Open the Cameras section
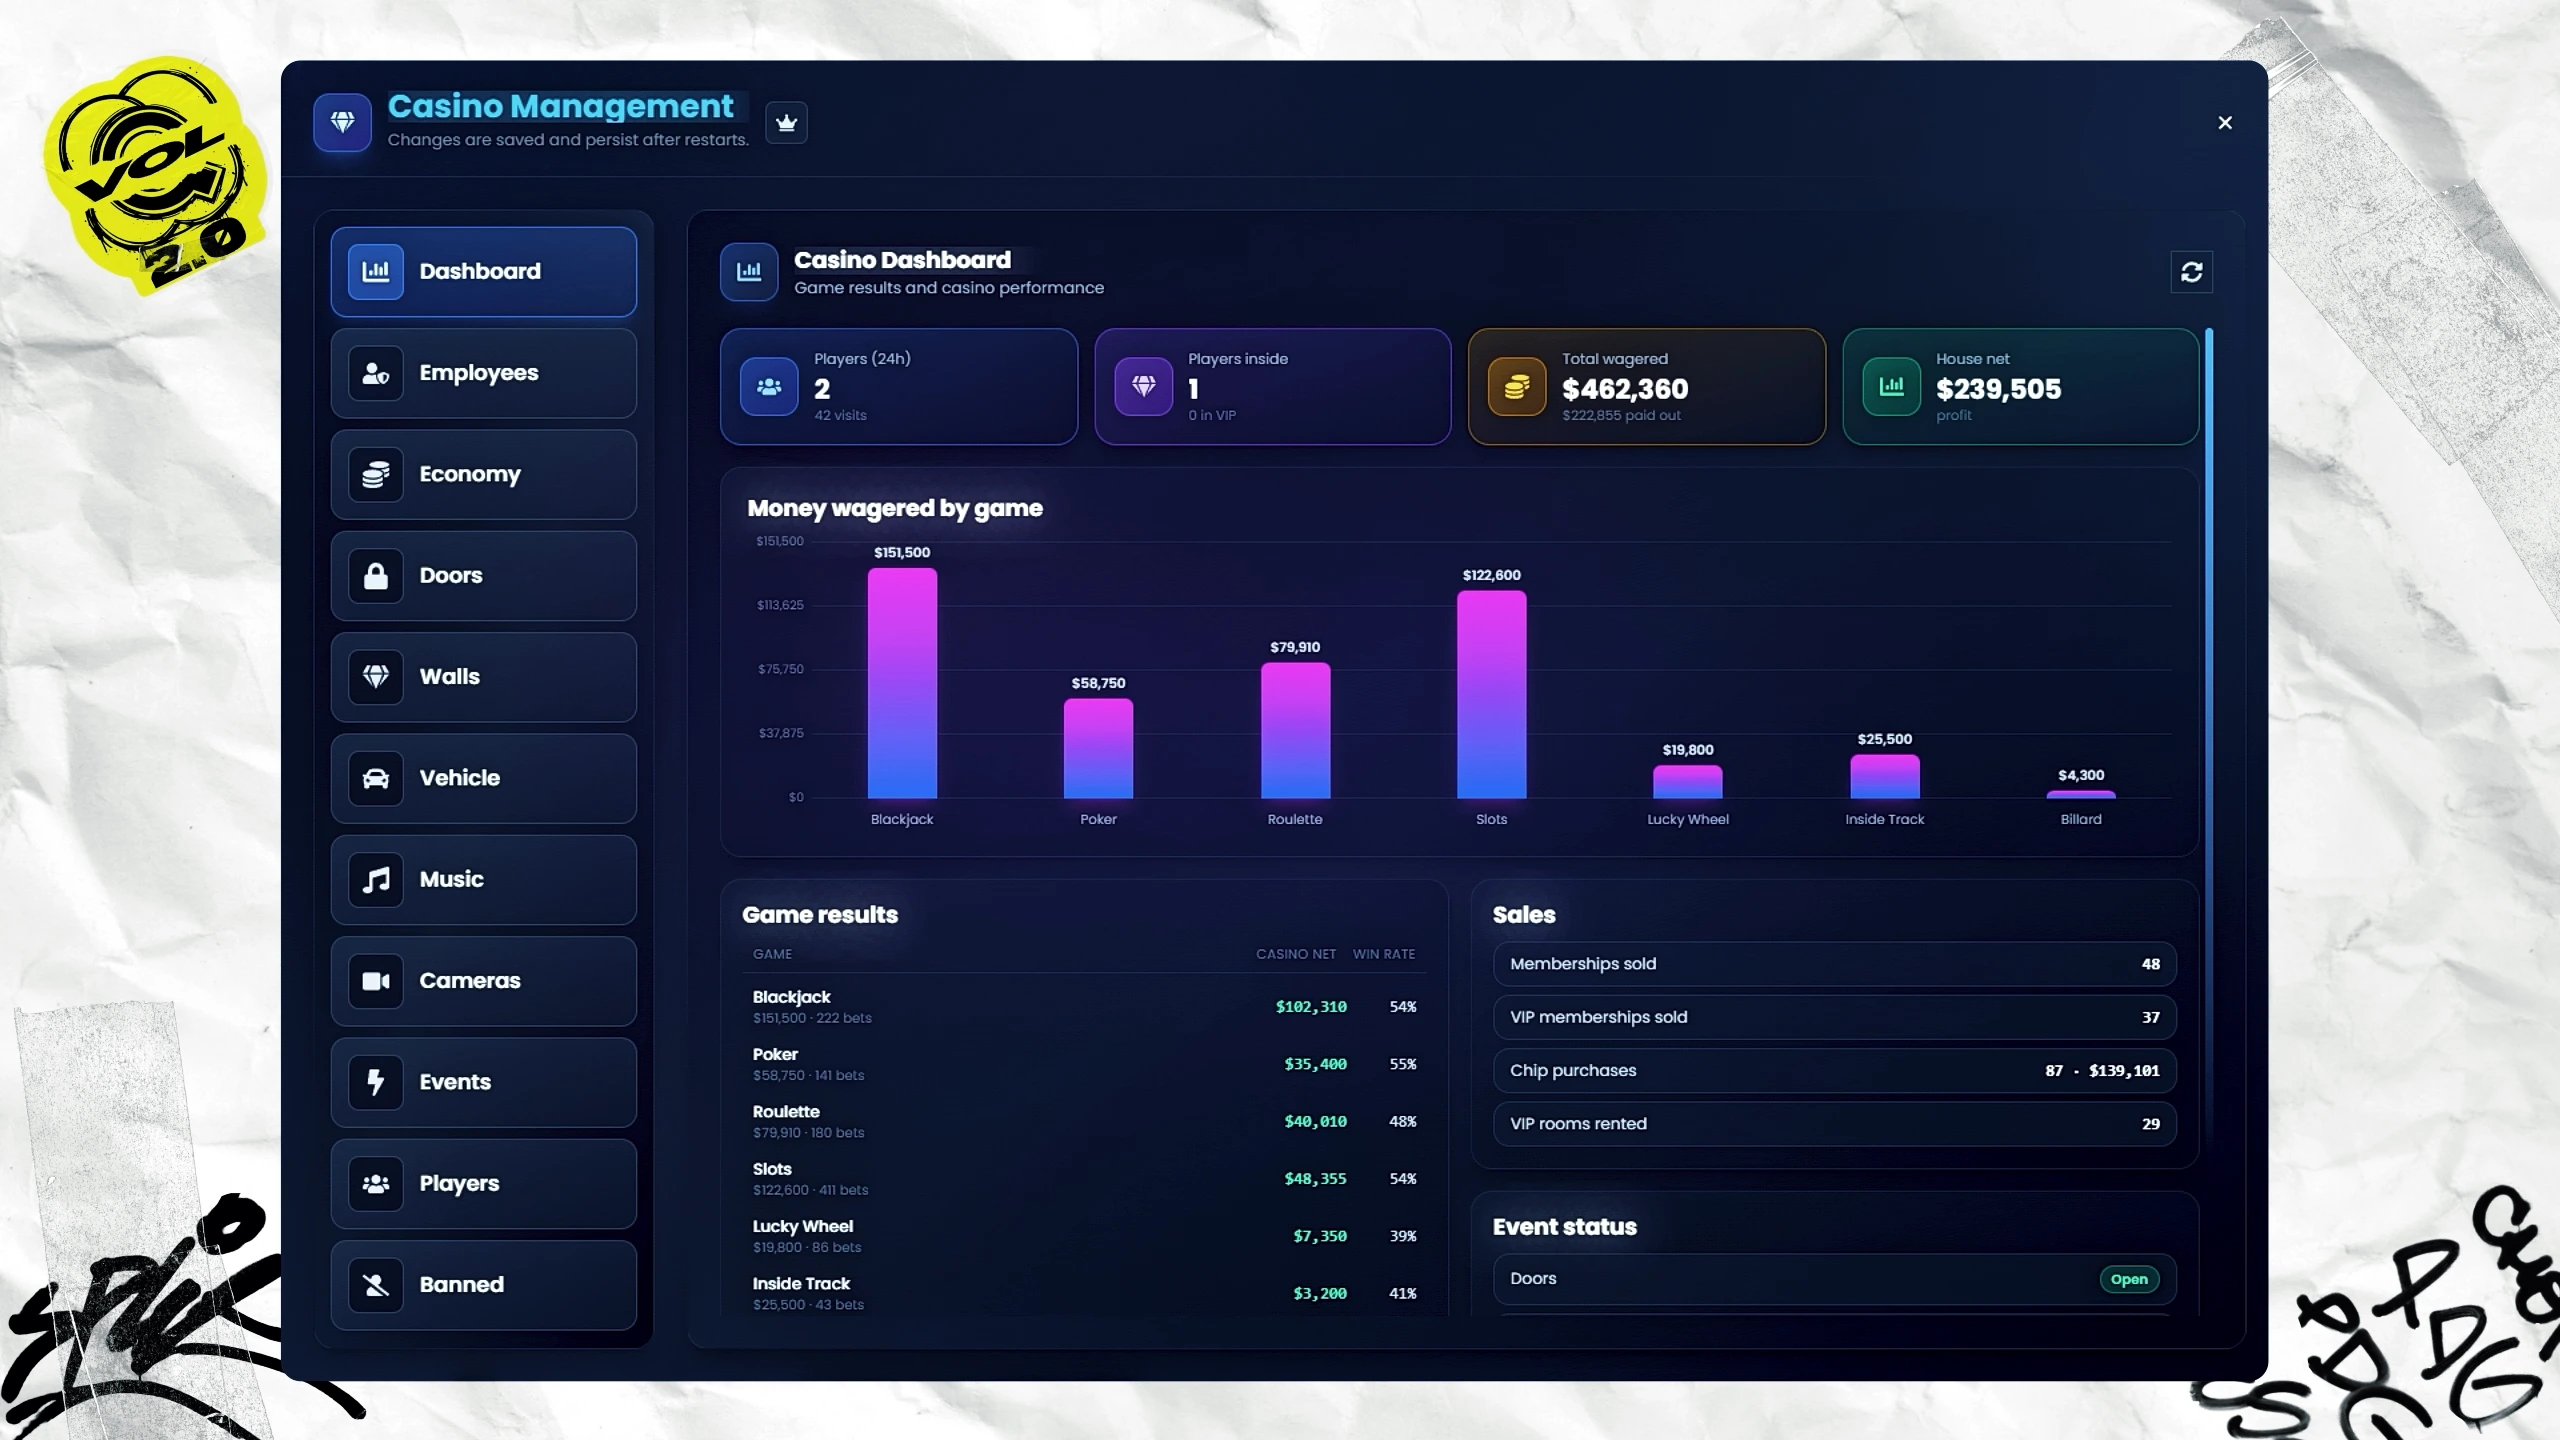Image resolution: width=2560 pixels, height=1440 pixels. tap(484, 981)
